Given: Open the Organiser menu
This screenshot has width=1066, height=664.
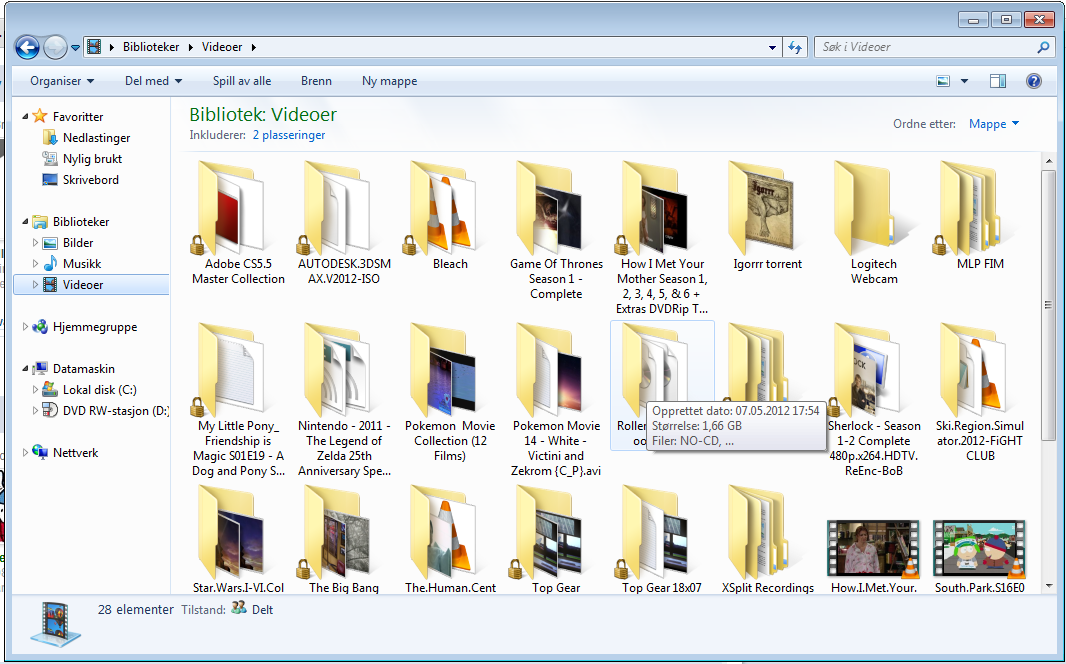Looking at the screenshot, I should [x=62, y=81].
